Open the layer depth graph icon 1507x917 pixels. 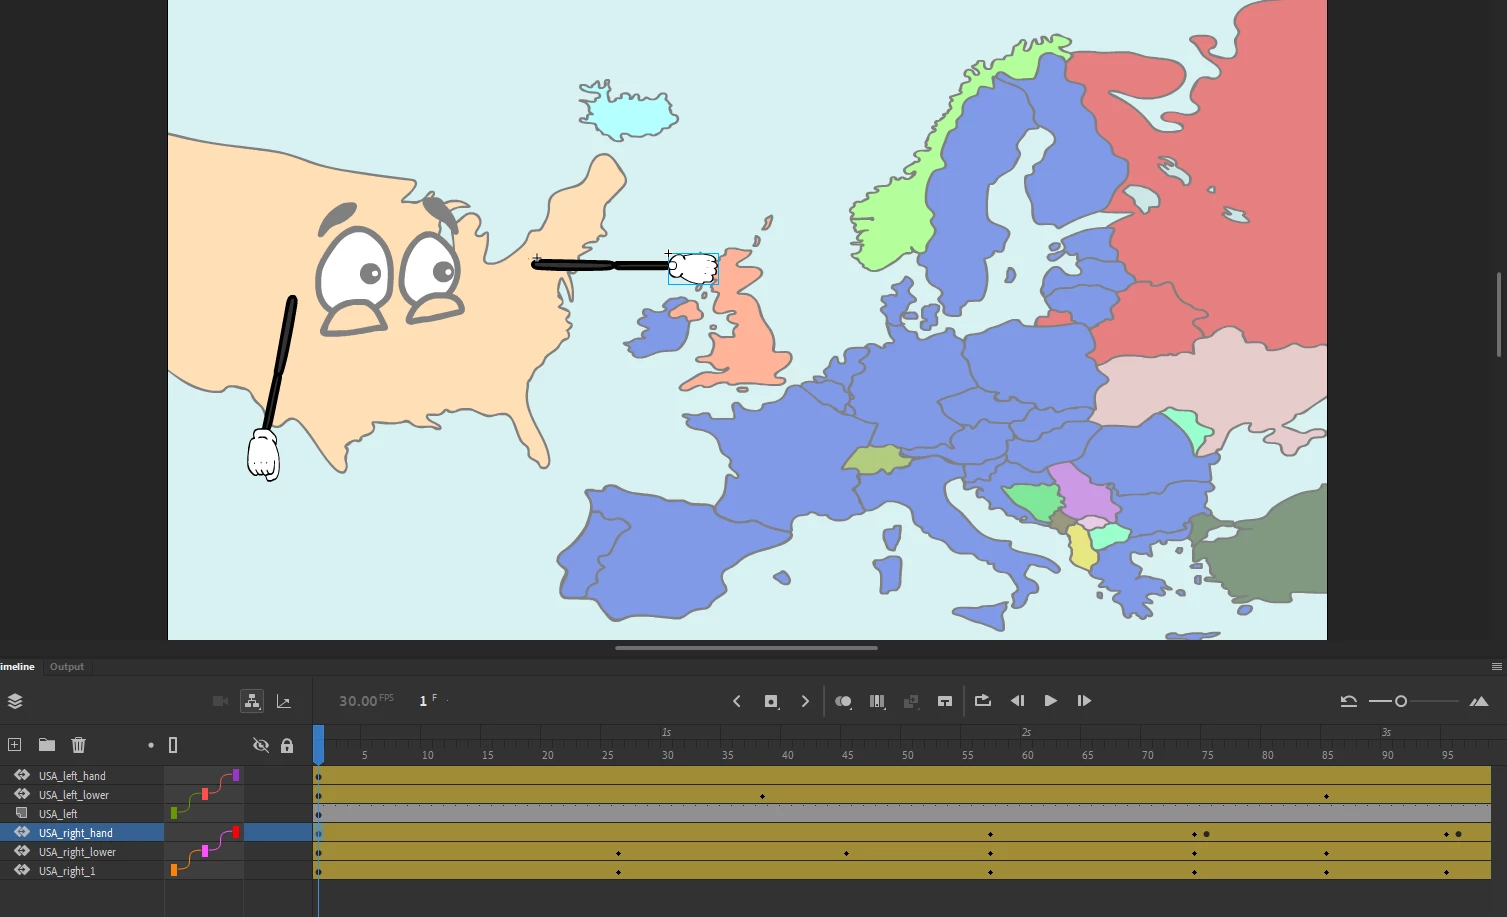284,702
